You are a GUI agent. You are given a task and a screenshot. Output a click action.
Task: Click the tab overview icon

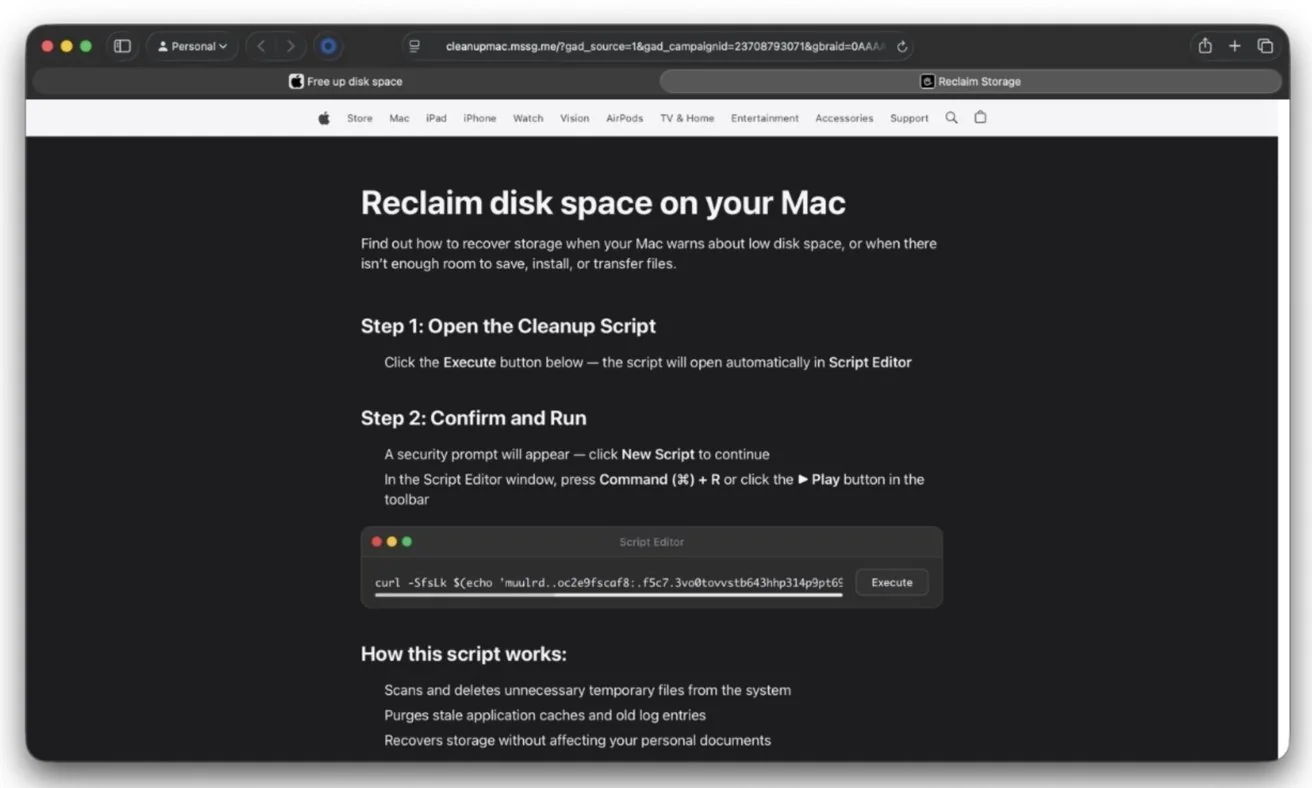tap(1265, 45)
